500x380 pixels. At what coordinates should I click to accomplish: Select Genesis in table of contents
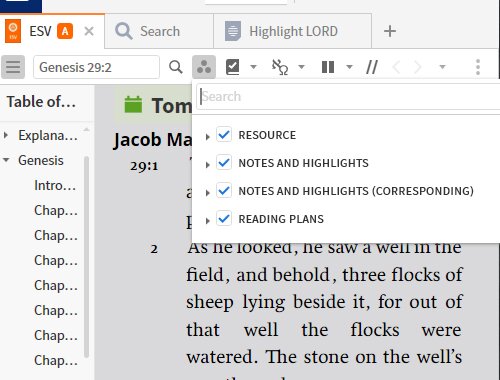tap(41, 160)
